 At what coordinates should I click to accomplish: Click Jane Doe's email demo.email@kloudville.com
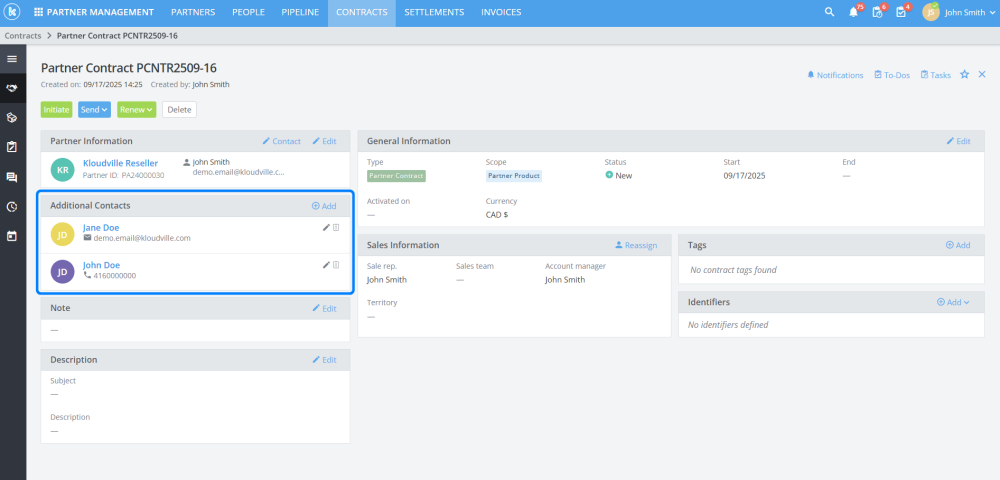pos(142,238)
